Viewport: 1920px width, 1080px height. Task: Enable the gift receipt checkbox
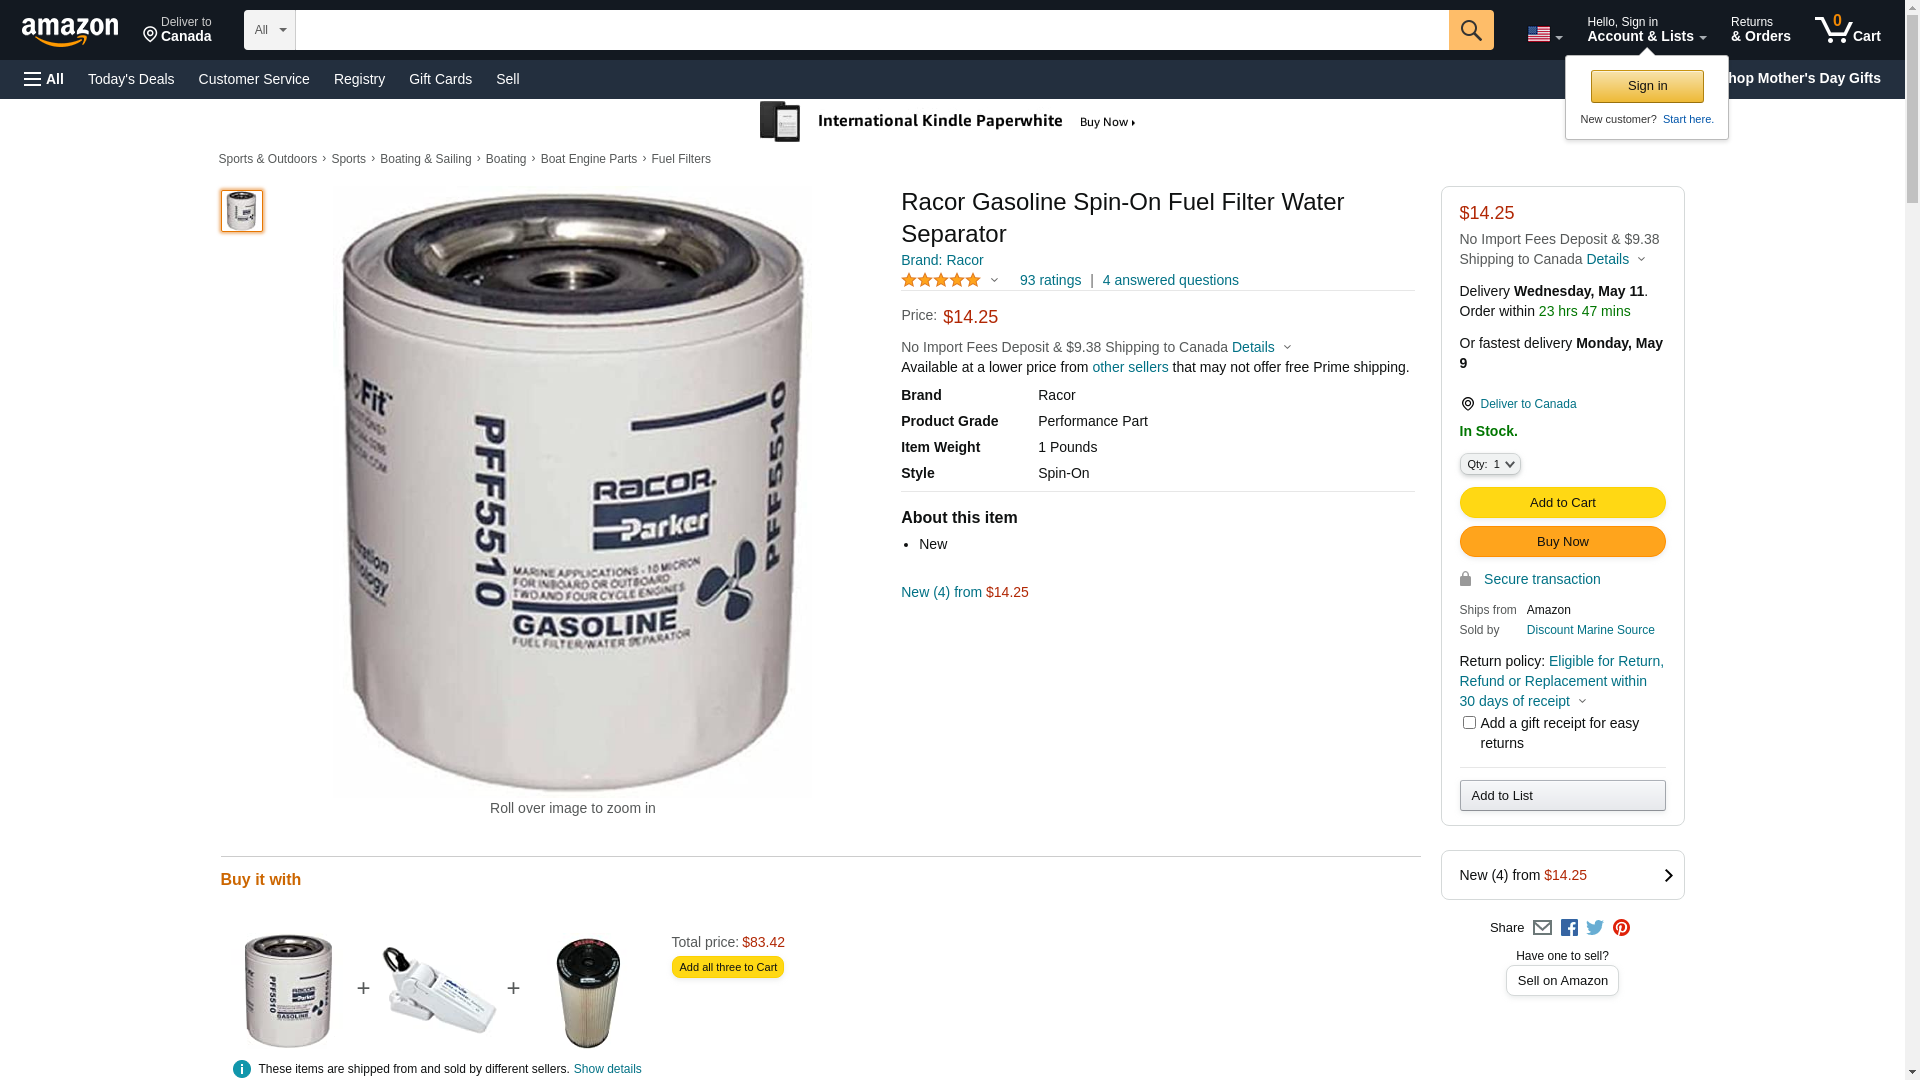pos(1468,722)
